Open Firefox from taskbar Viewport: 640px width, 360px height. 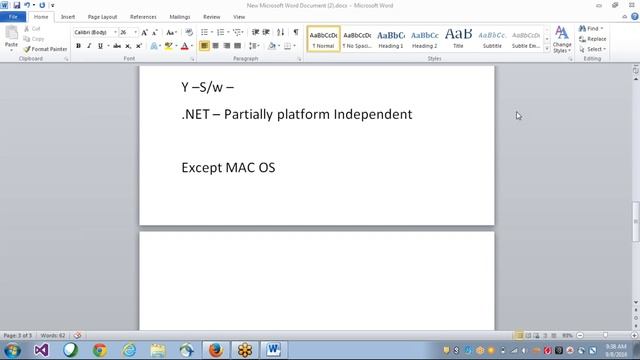point(216,350)
